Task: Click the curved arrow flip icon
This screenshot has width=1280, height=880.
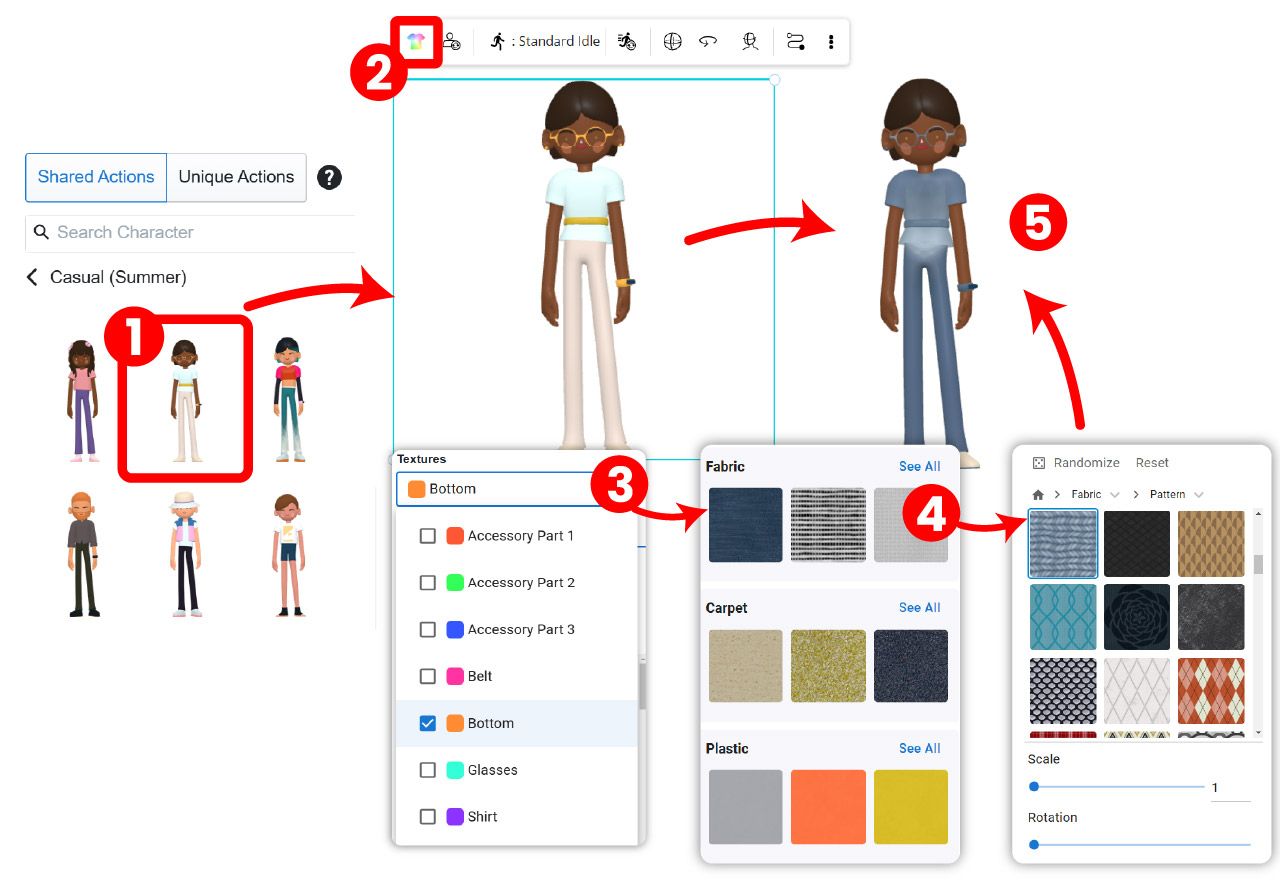Action: pyautogui.click(x=708, y=42)
